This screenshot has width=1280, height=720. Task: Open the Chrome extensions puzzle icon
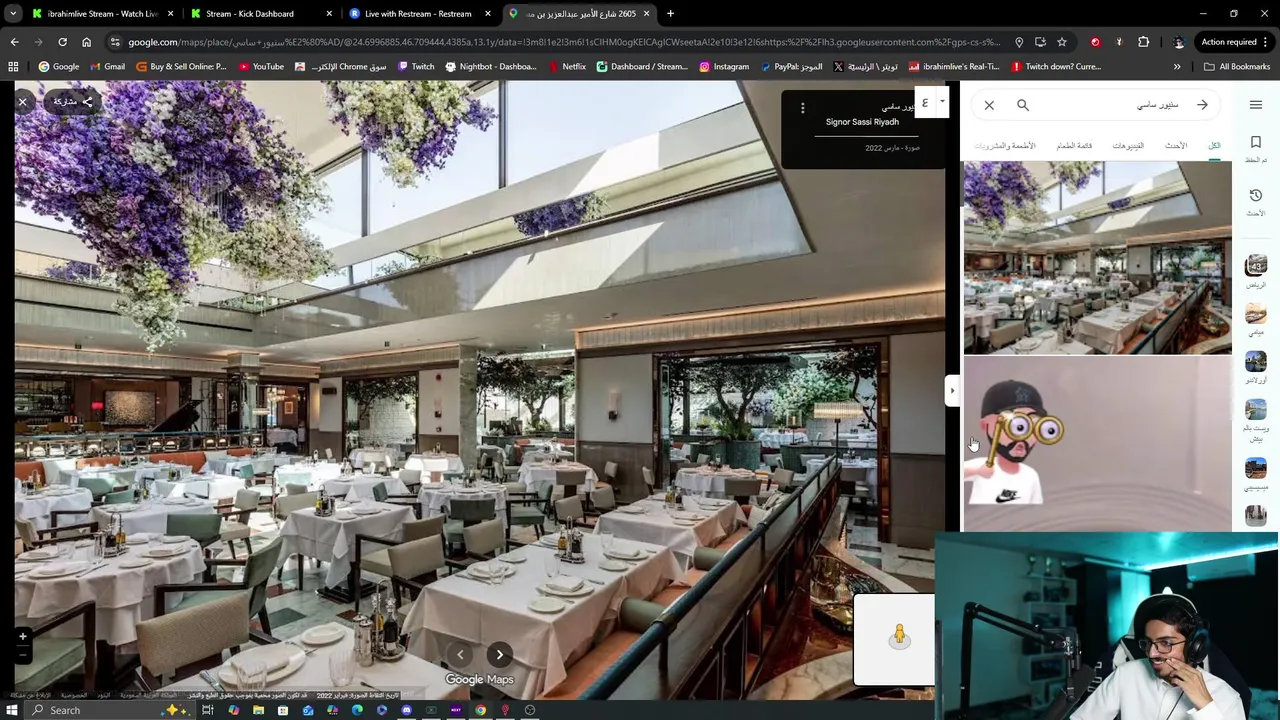1143,42
